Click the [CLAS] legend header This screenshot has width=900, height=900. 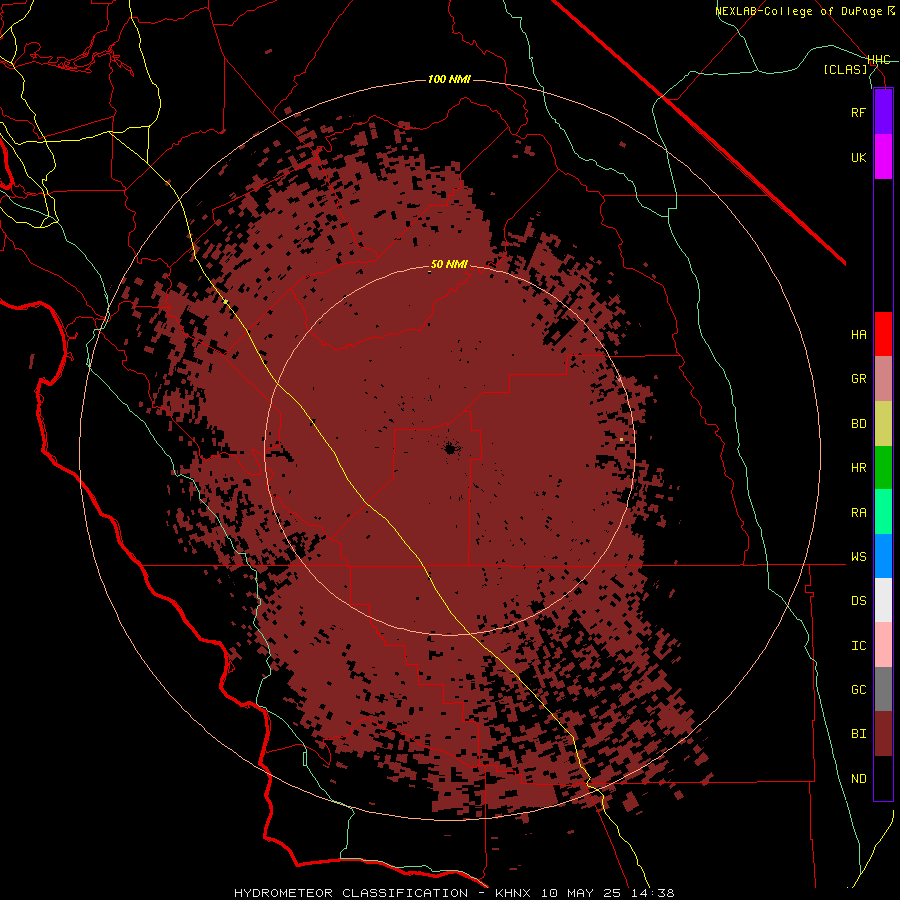[x=845, y=70]
